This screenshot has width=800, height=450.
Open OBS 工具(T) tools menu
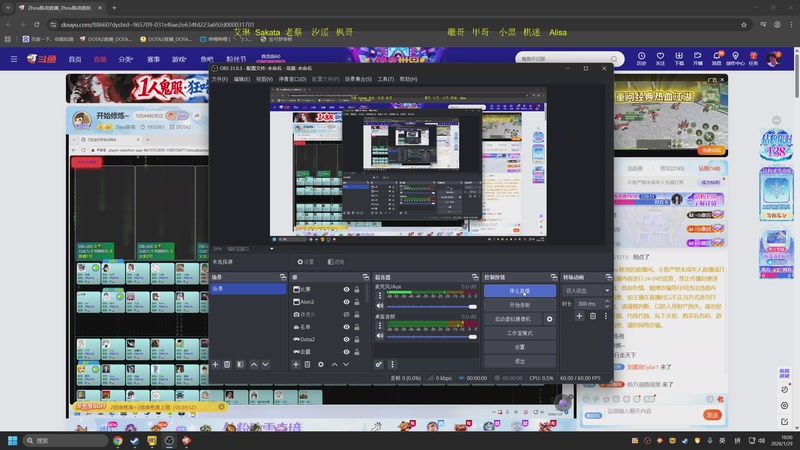pyautogui.click(x=386, y=79)
